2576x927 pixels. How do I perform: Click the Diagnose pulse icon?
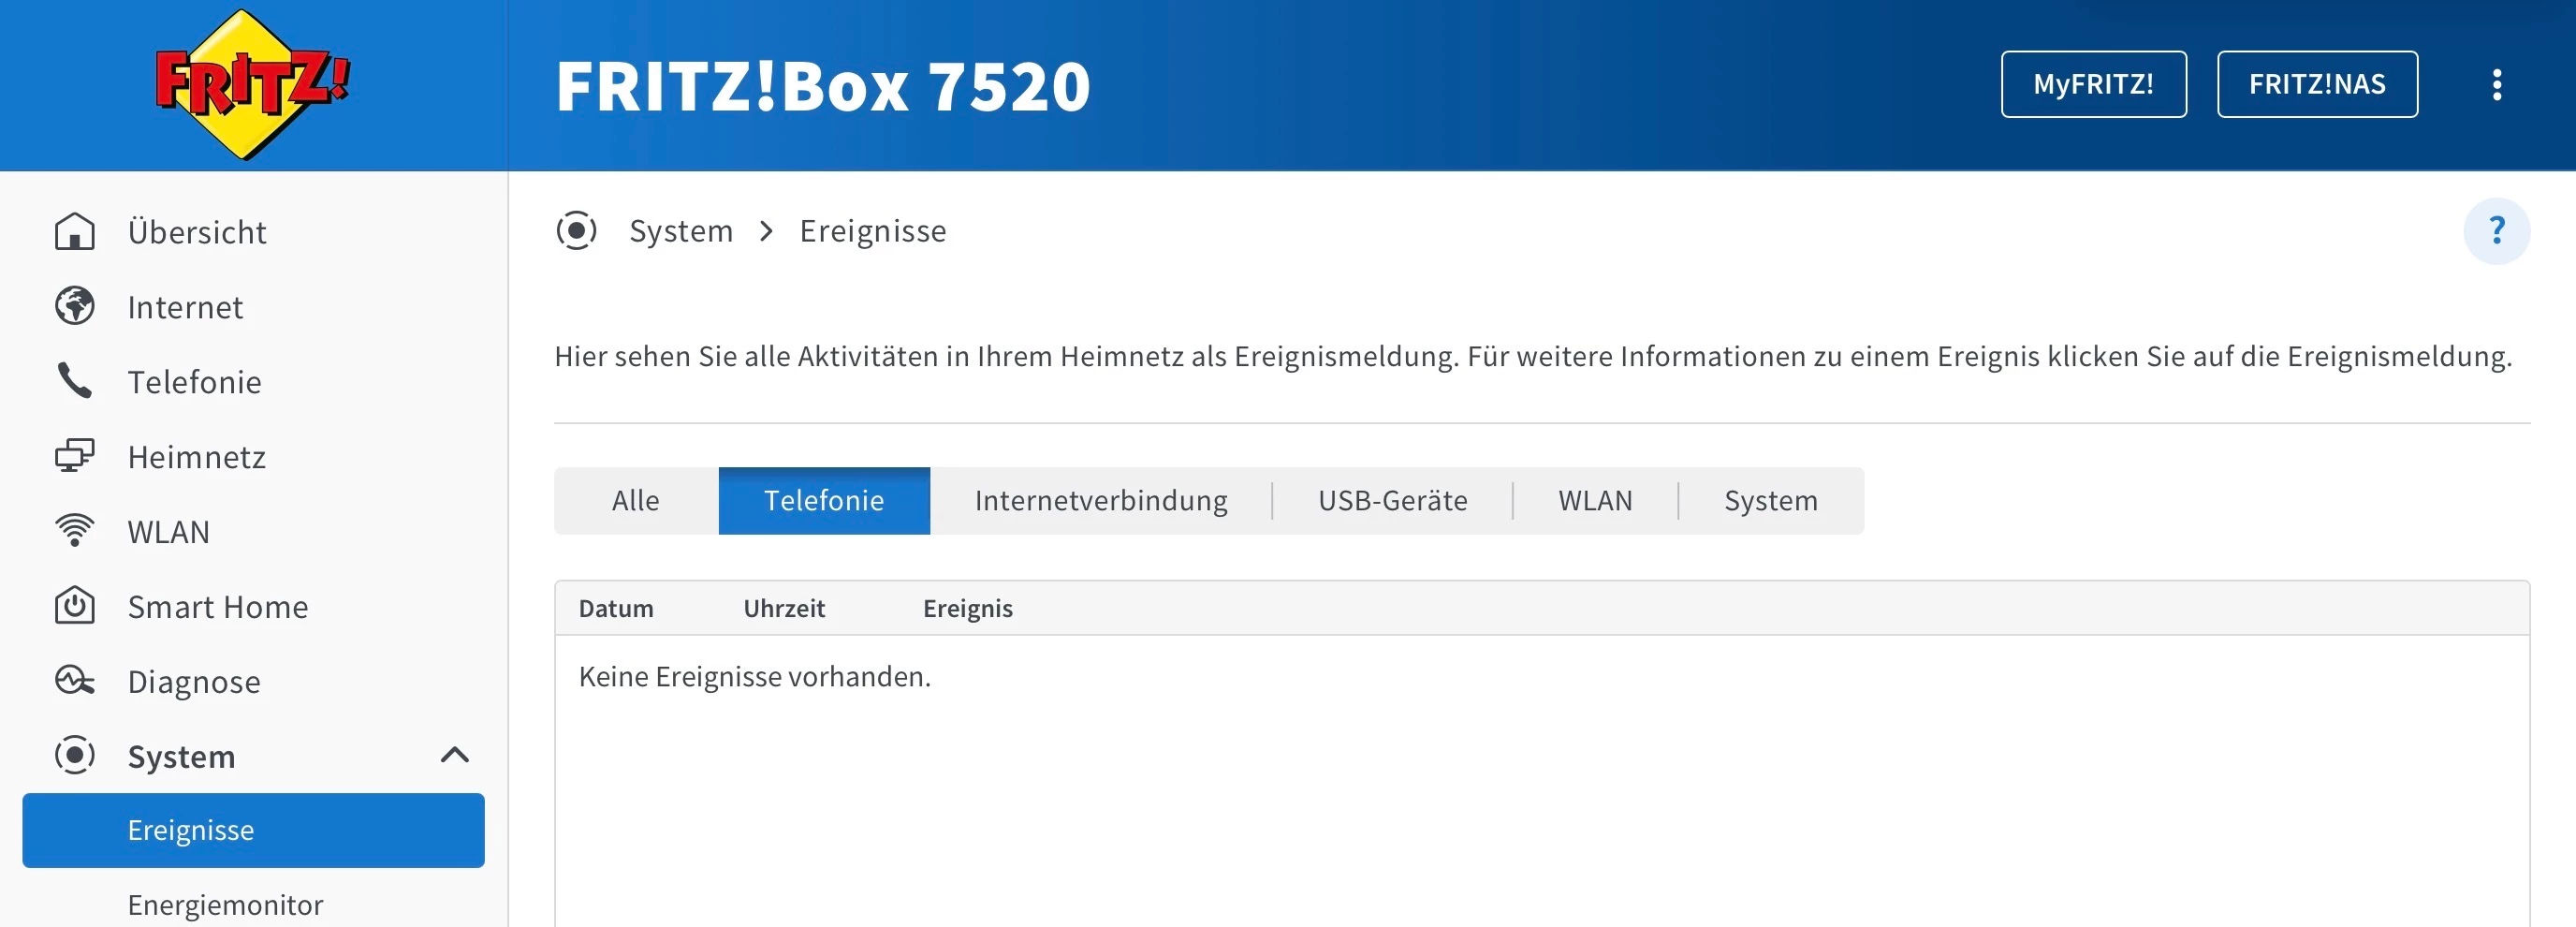(x=75, y=681)
